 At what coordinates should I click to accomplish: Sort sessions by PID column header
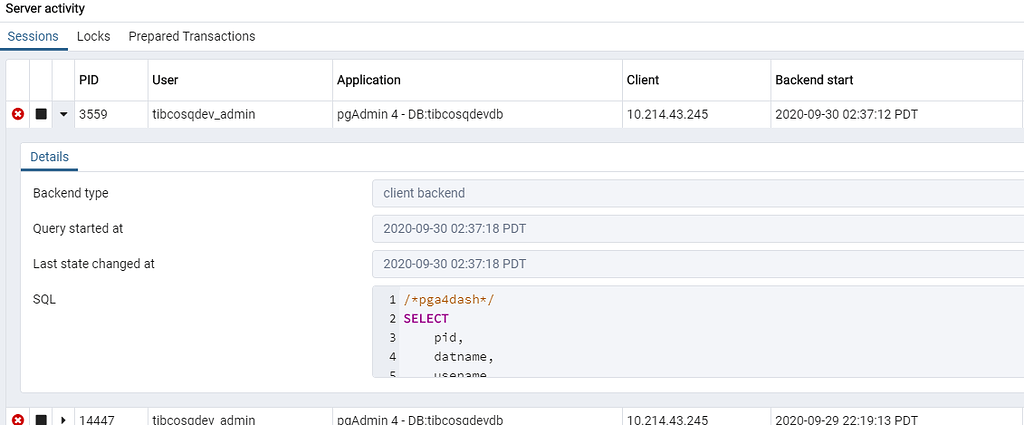click(x=89, y=80)
